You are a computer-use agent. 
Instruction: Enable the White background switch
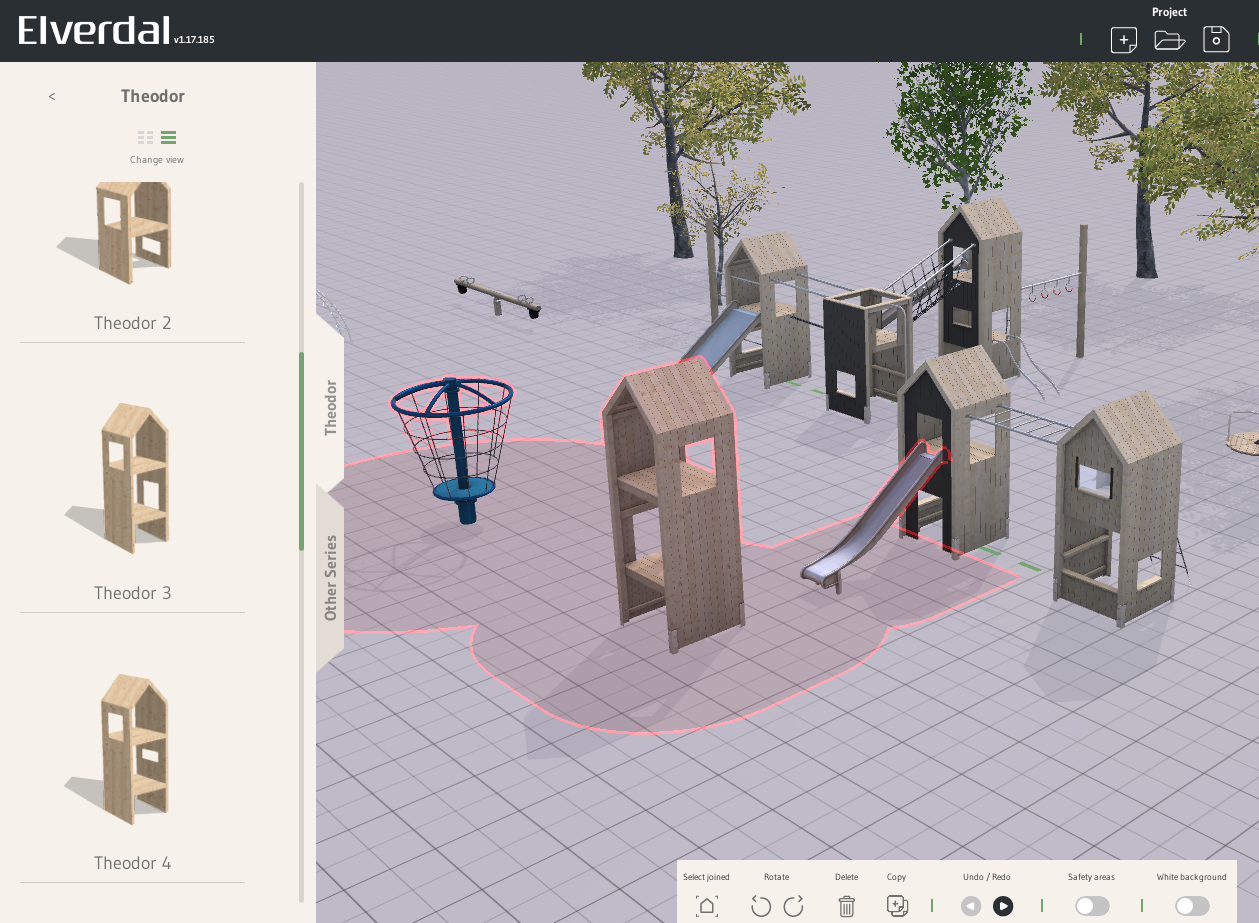click(1192, 906)
